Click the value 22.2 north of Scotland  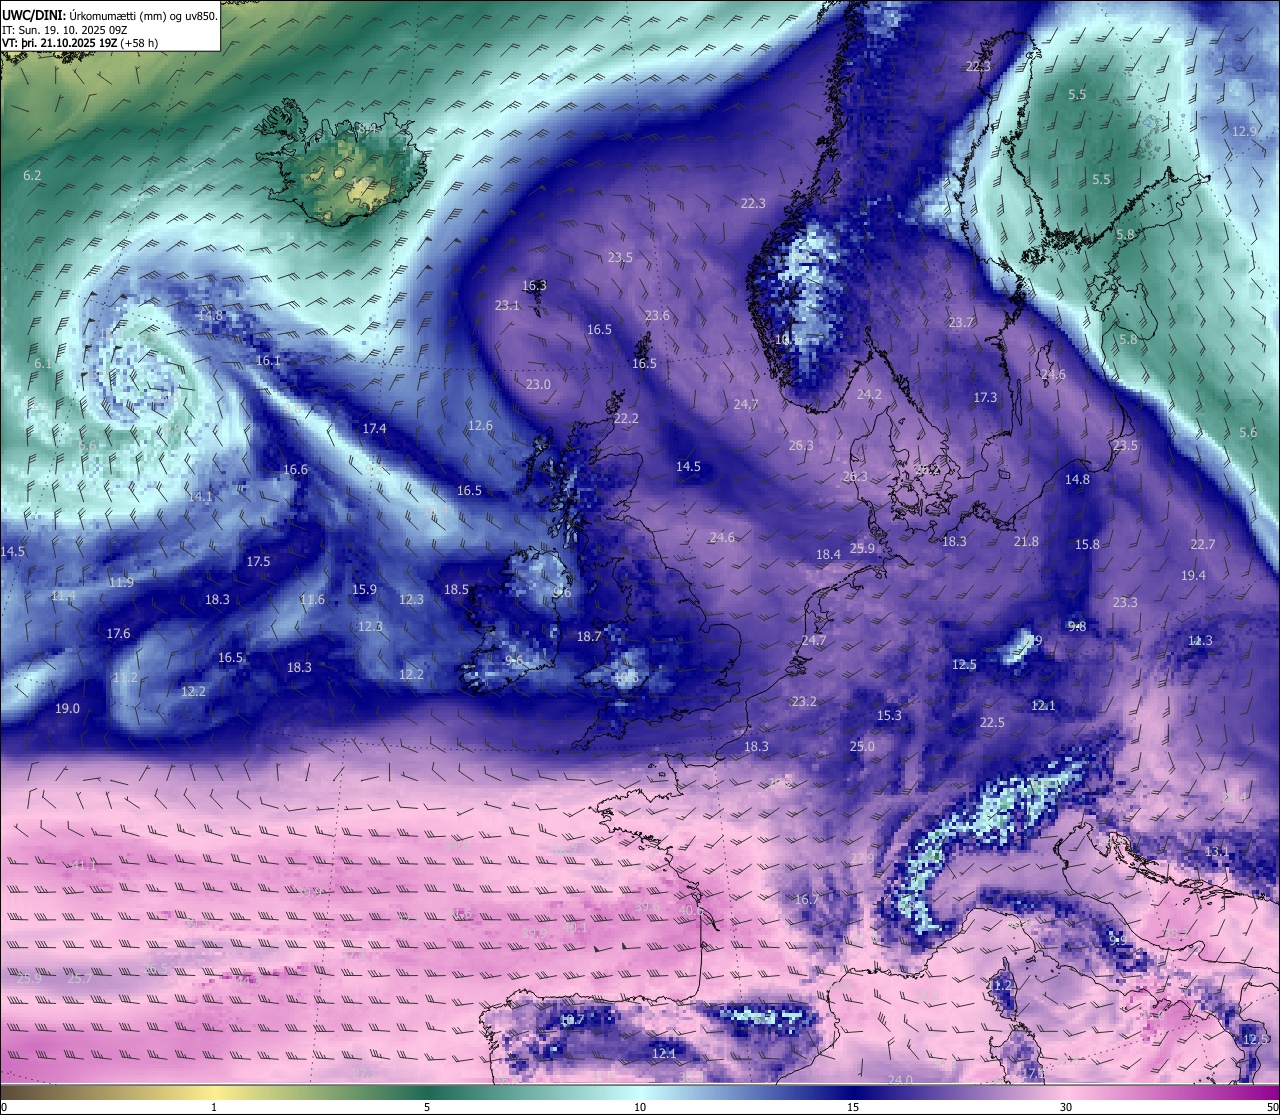tap(626, 418)
